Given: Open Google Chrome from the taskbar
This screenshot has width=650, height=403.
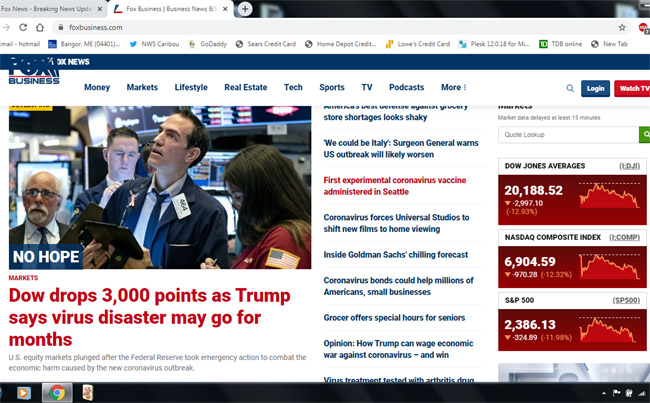Looking at the screenshot, I should (57, 393).
